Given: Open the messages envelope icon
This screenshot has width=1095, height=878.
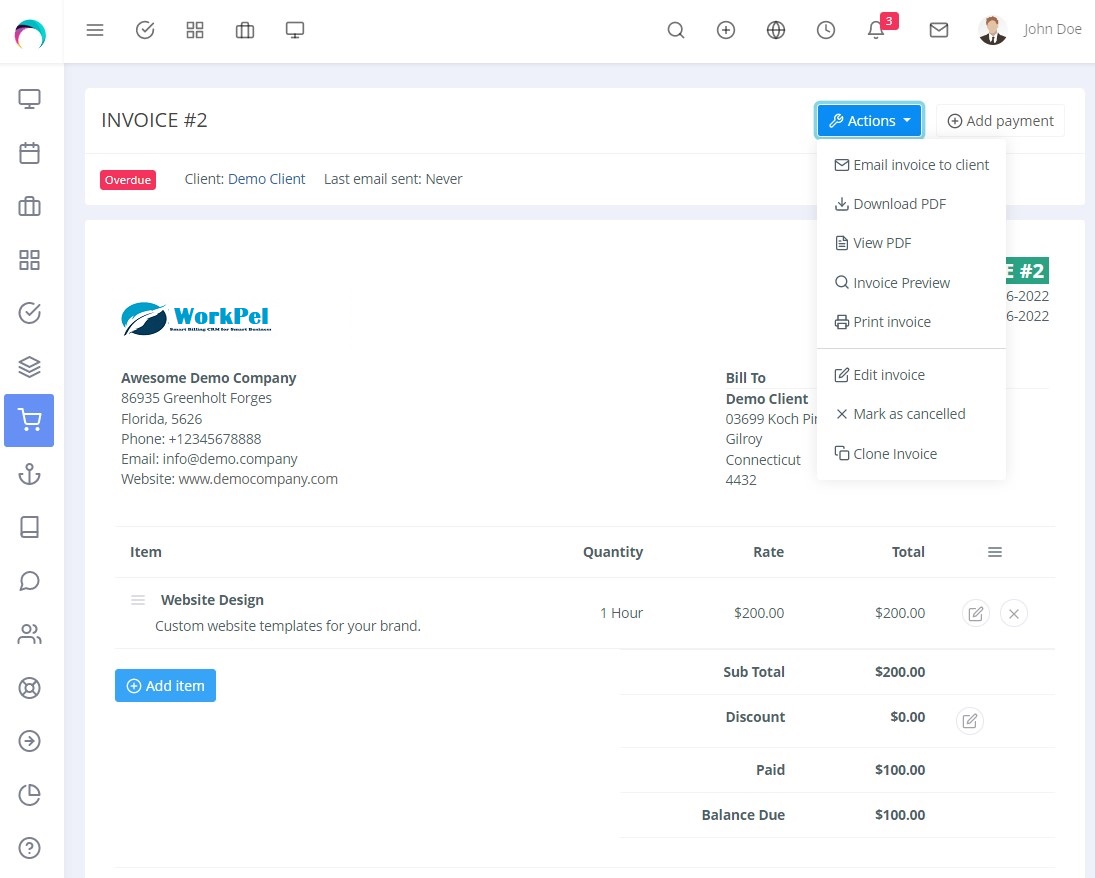Looking at the screenshot, I should coord(939,30).
